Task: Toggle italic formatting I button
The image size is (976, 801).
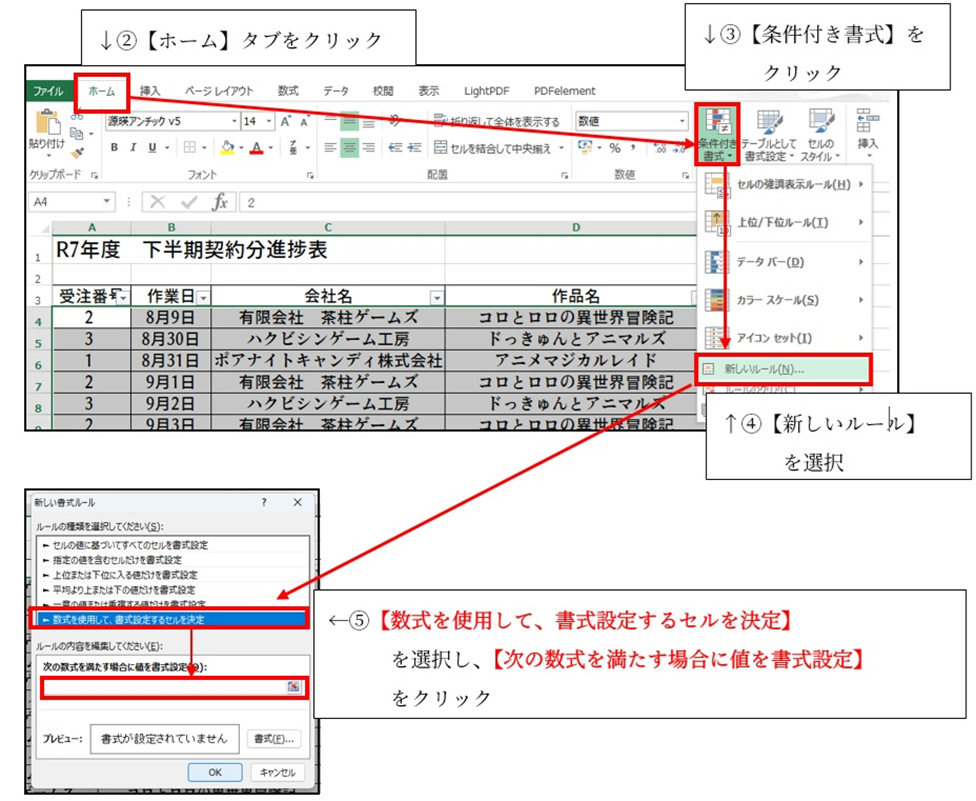Action: click(134, 148)
